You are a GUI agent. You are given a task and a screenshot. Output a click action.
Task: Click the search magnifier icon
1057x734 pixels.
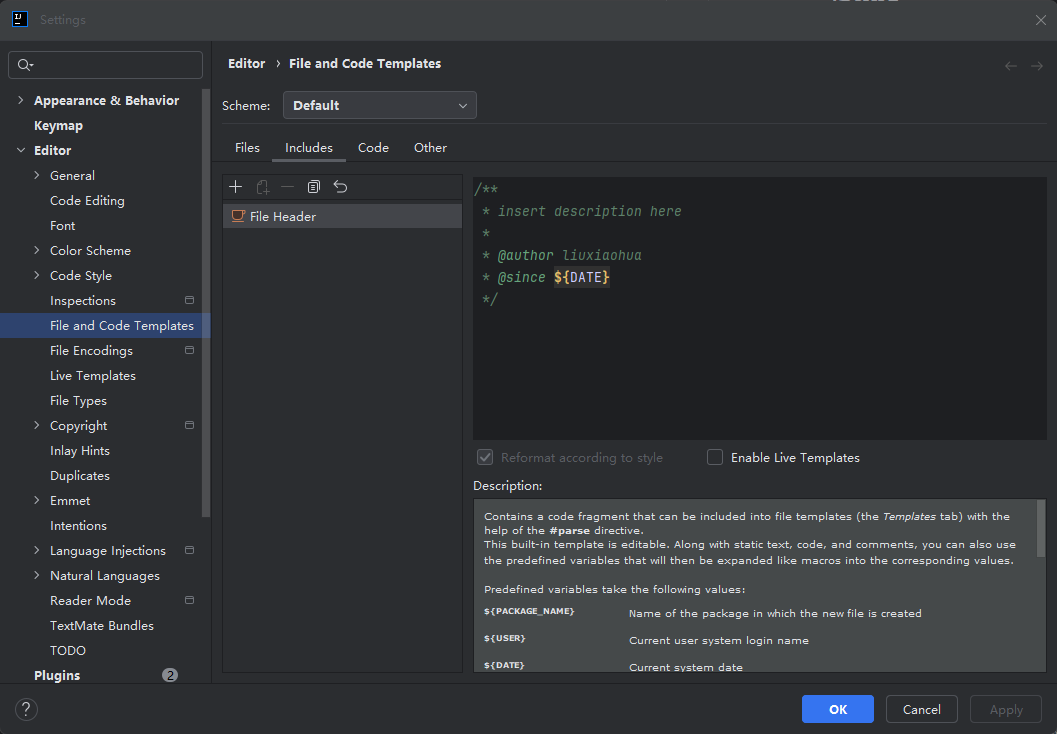click(x=25, y=65)
